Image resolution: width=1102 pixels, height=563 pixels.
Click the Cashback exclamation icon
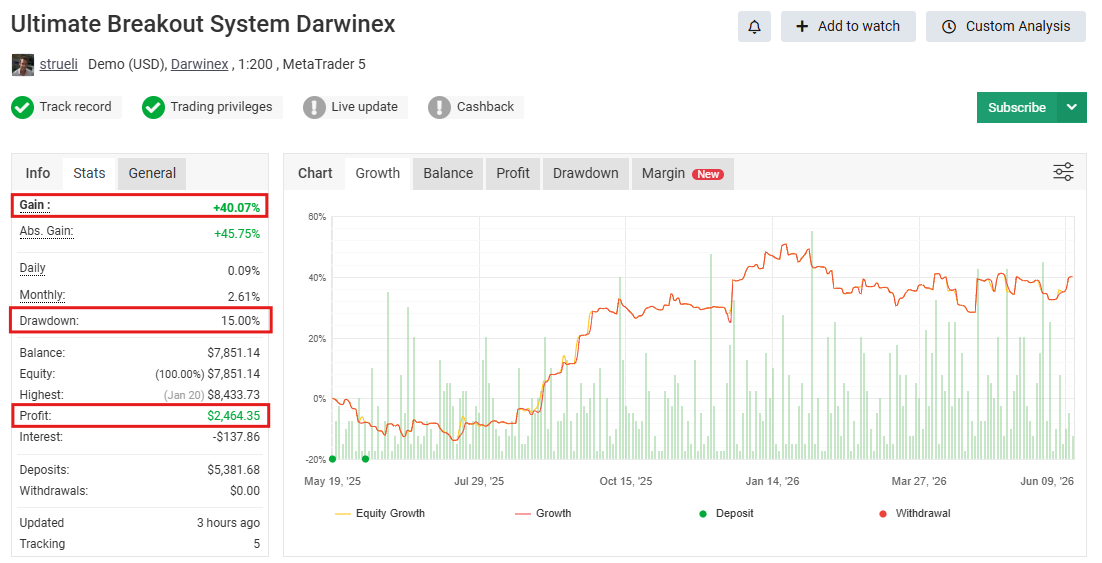(439, 108)
